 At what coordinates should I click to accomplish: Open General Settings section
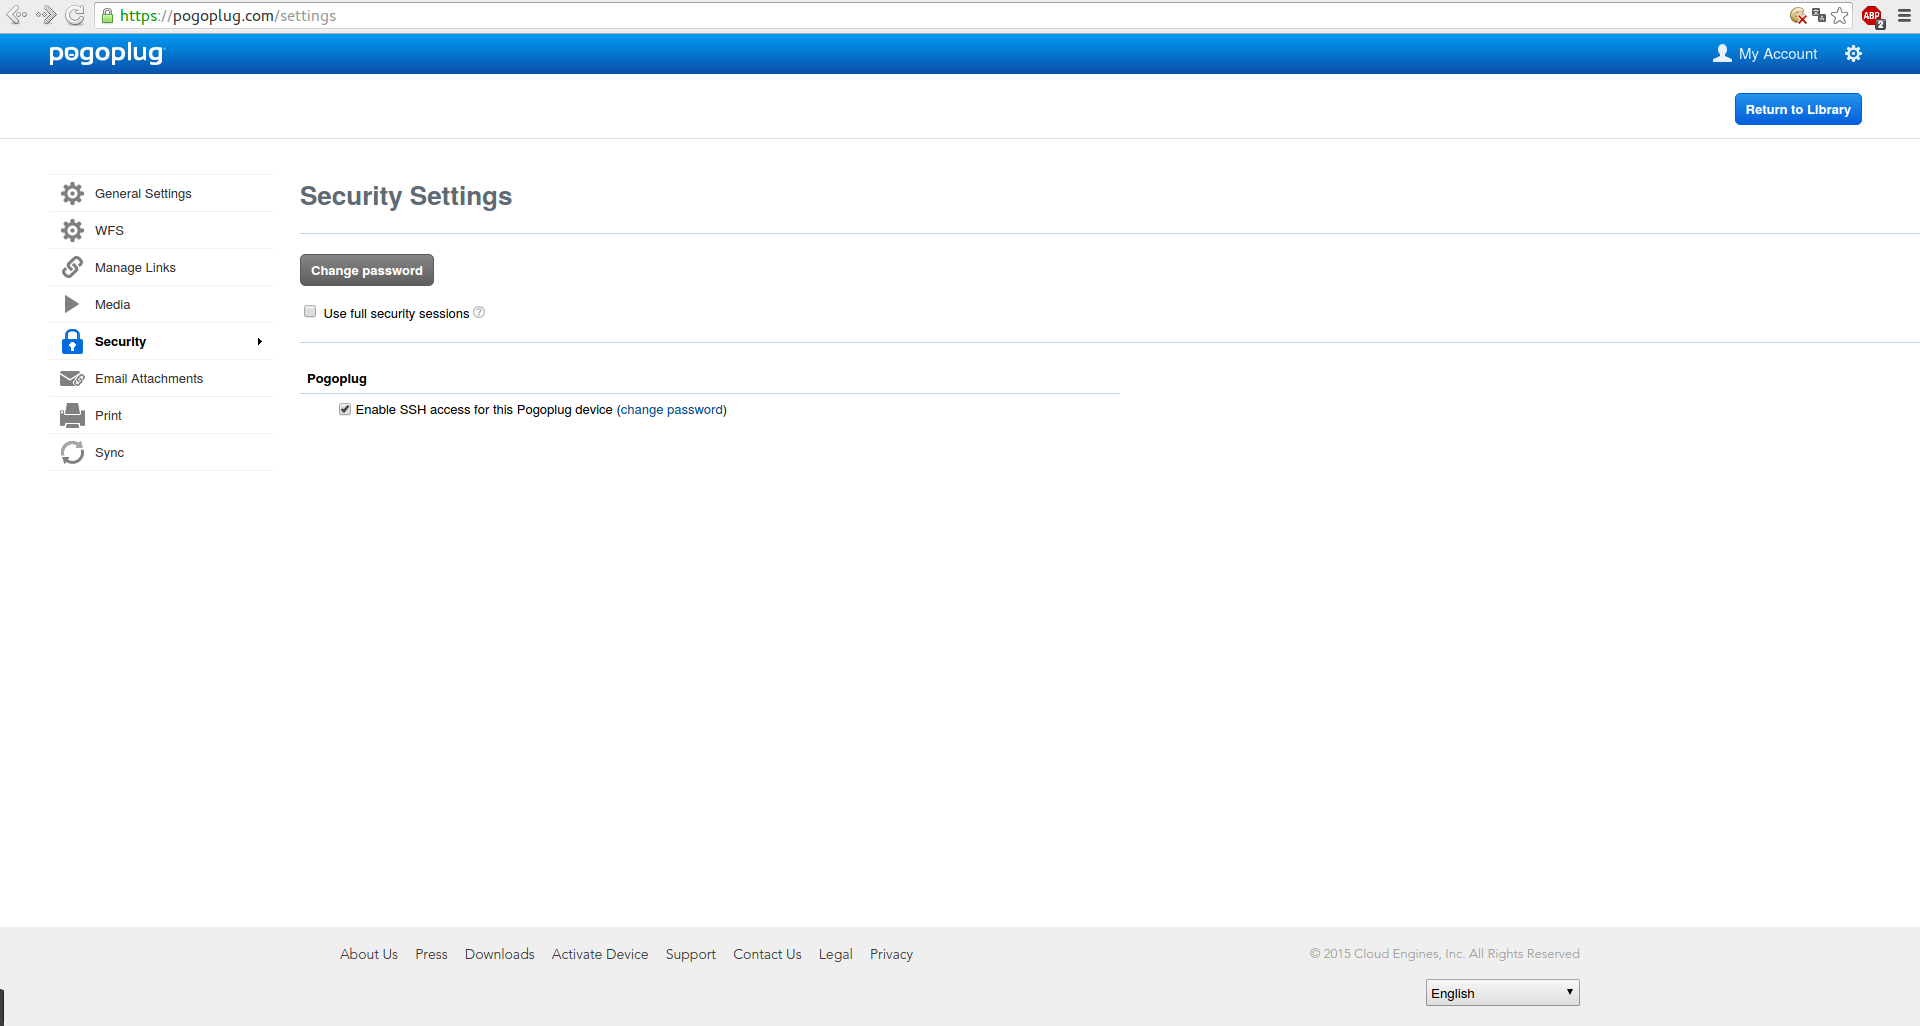click(x=161, y=193)
